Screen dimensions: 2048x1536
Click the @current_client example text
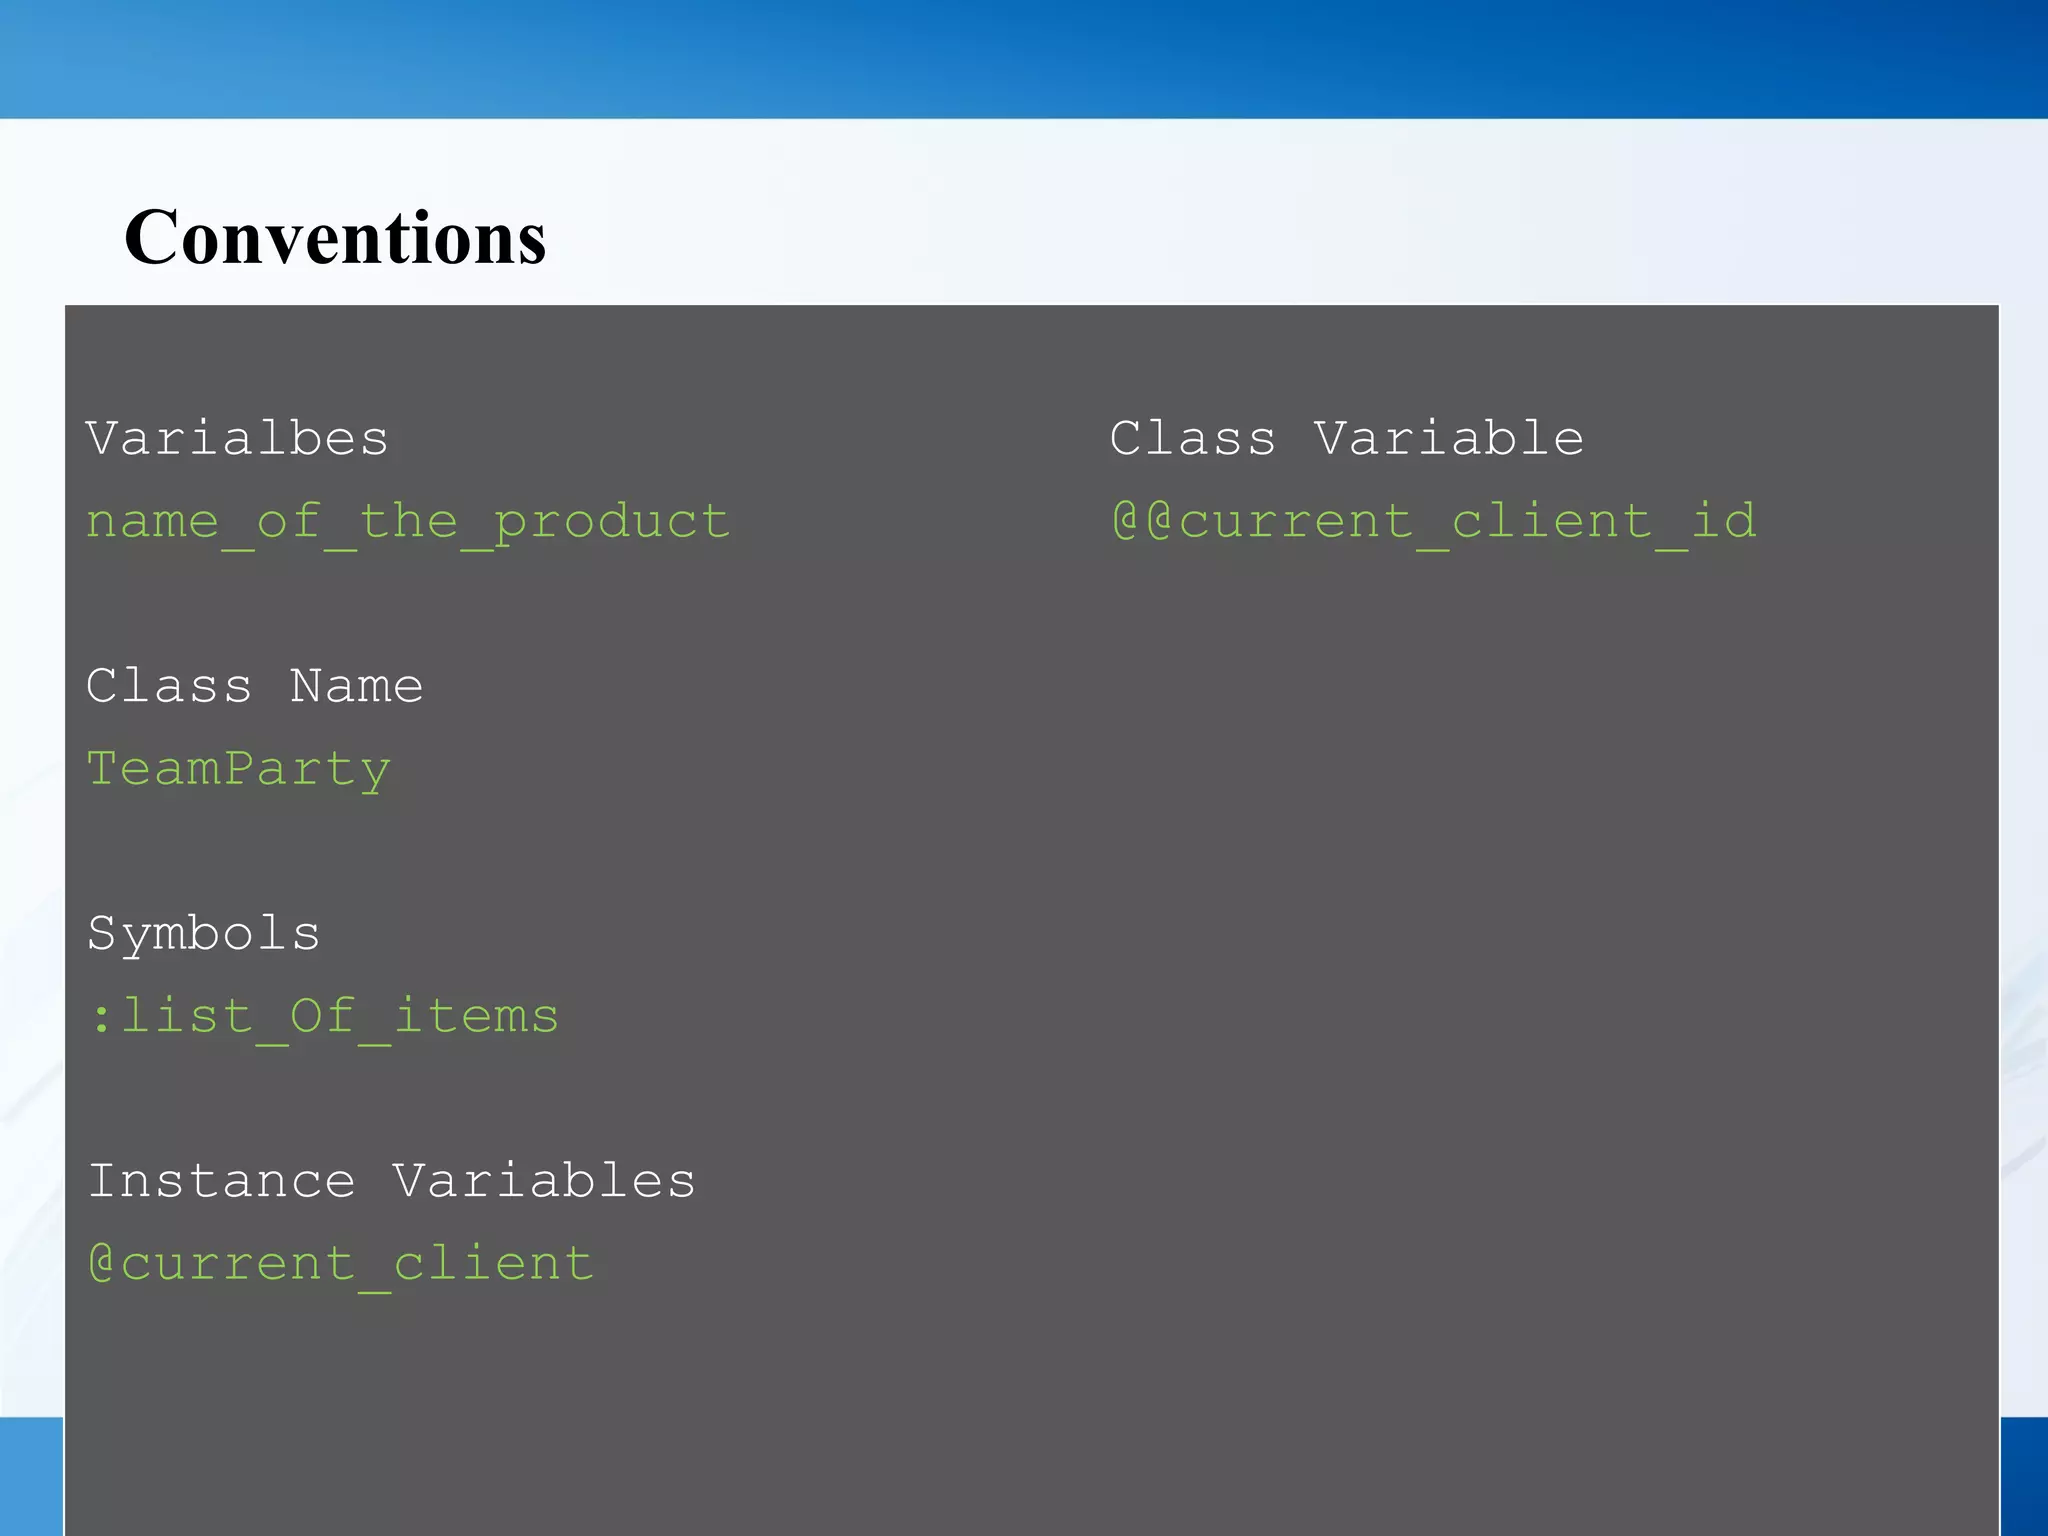(341, 1264)
